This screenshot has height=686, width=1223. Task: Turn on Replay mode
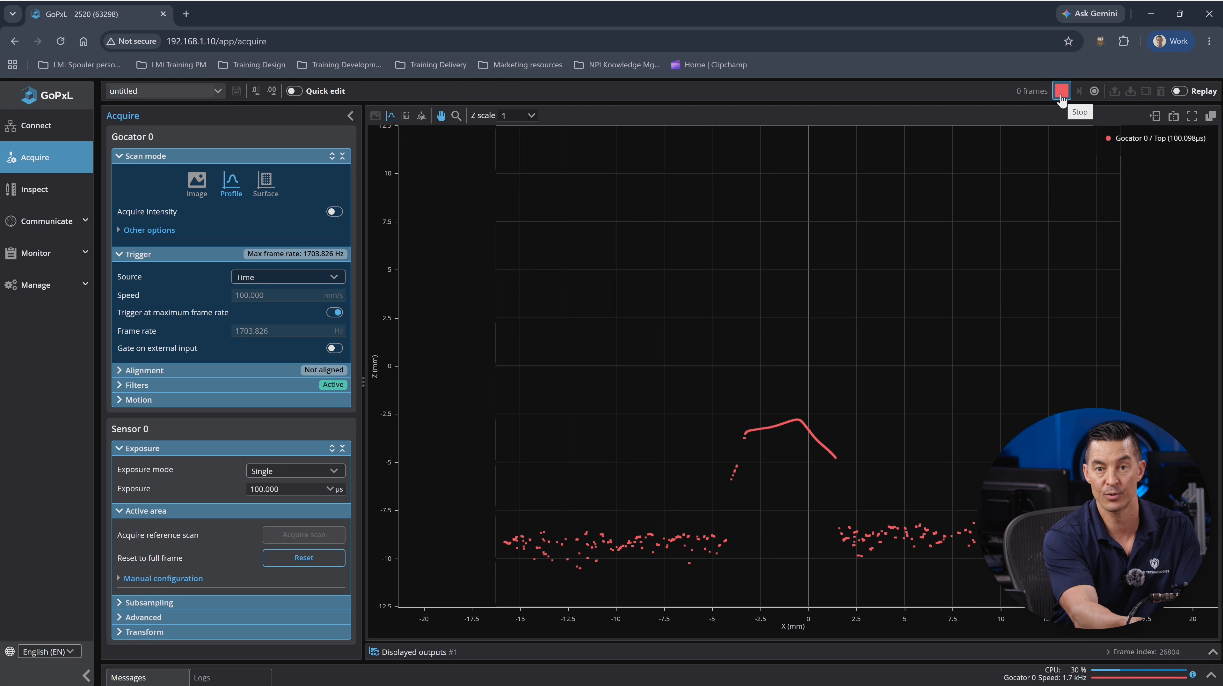1179,91
